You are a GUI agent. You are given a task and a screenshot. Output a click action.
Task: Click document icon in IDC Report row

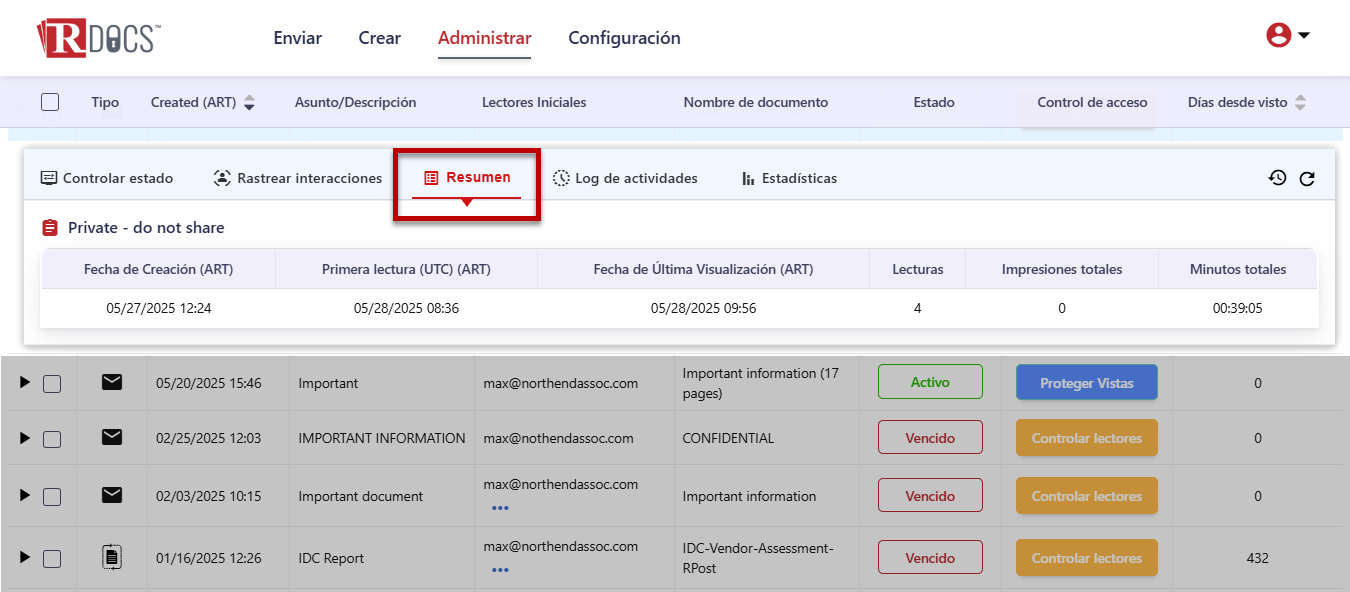click(112, 557)
